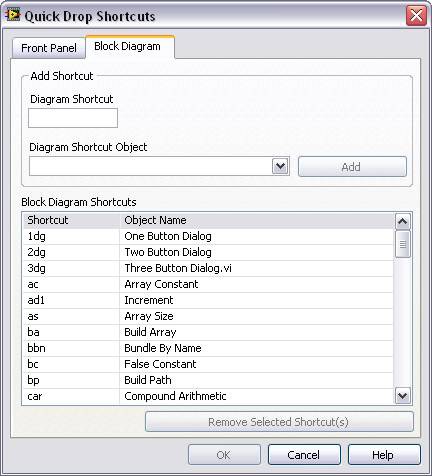Select the Bundle By Name row
Screen dimensions: 432x476
(x=208, y=348)
